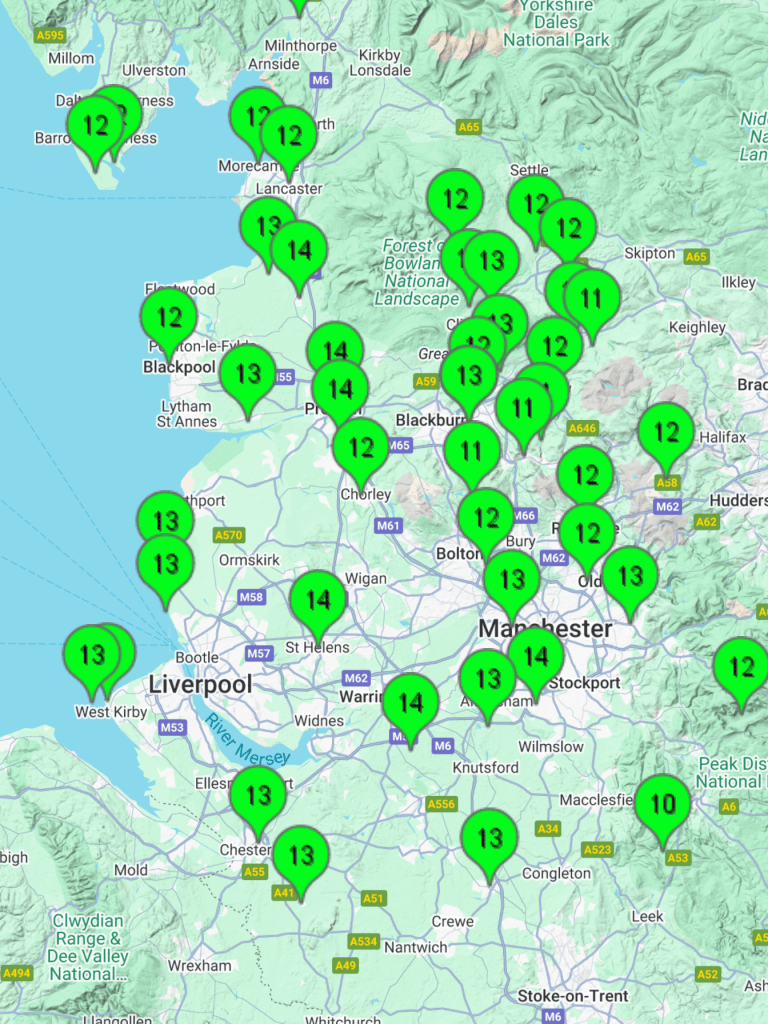
Task: Select the 13 marker north of Crewe
Action: click(489, 839)
